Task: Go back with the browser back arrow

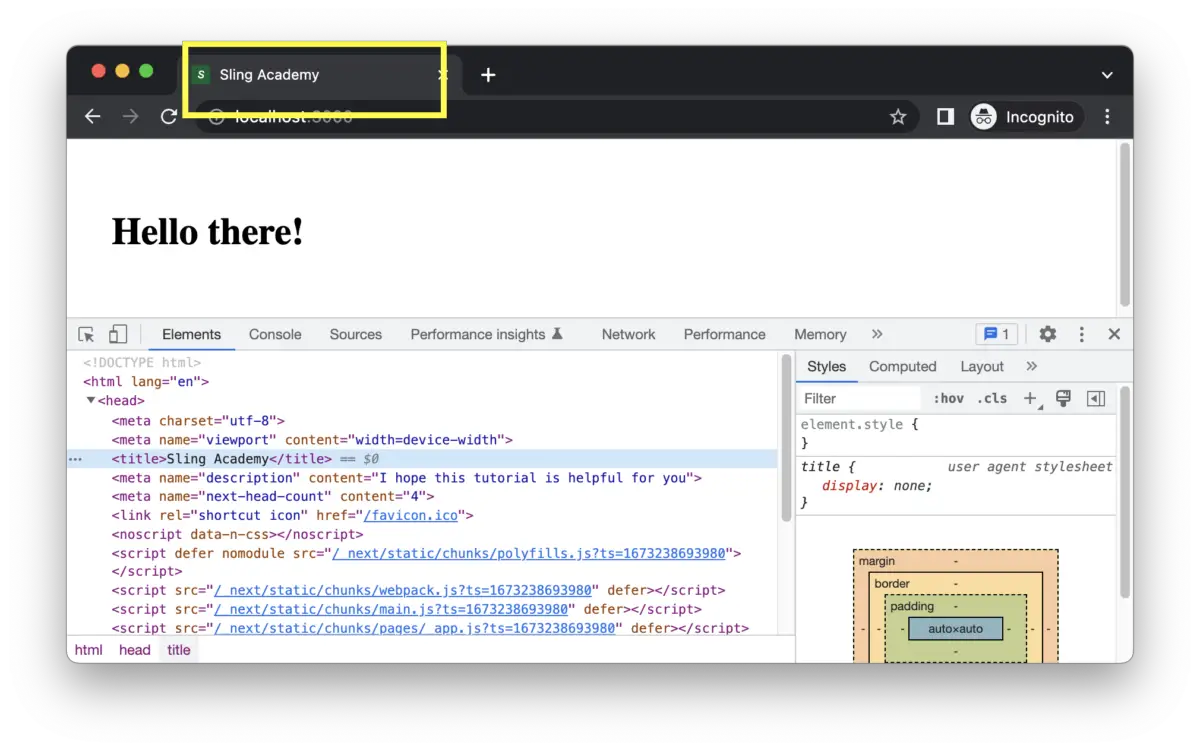Action: (x=93, y=117)
